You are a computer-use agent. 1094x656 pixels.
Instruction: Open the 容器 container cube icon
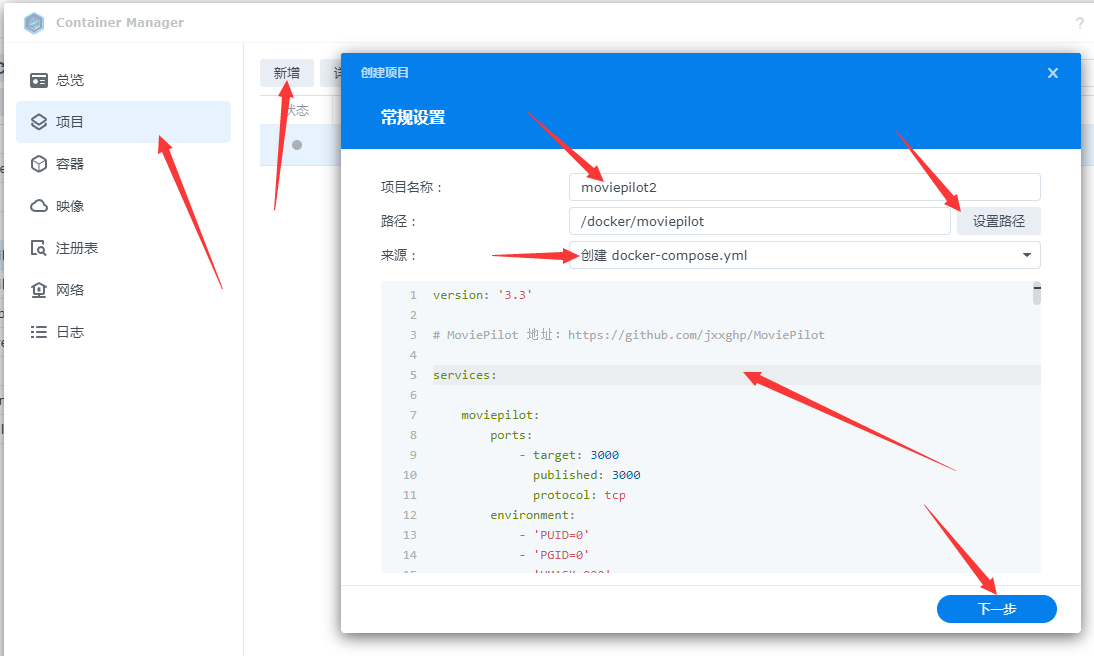(x=39, y=164)
